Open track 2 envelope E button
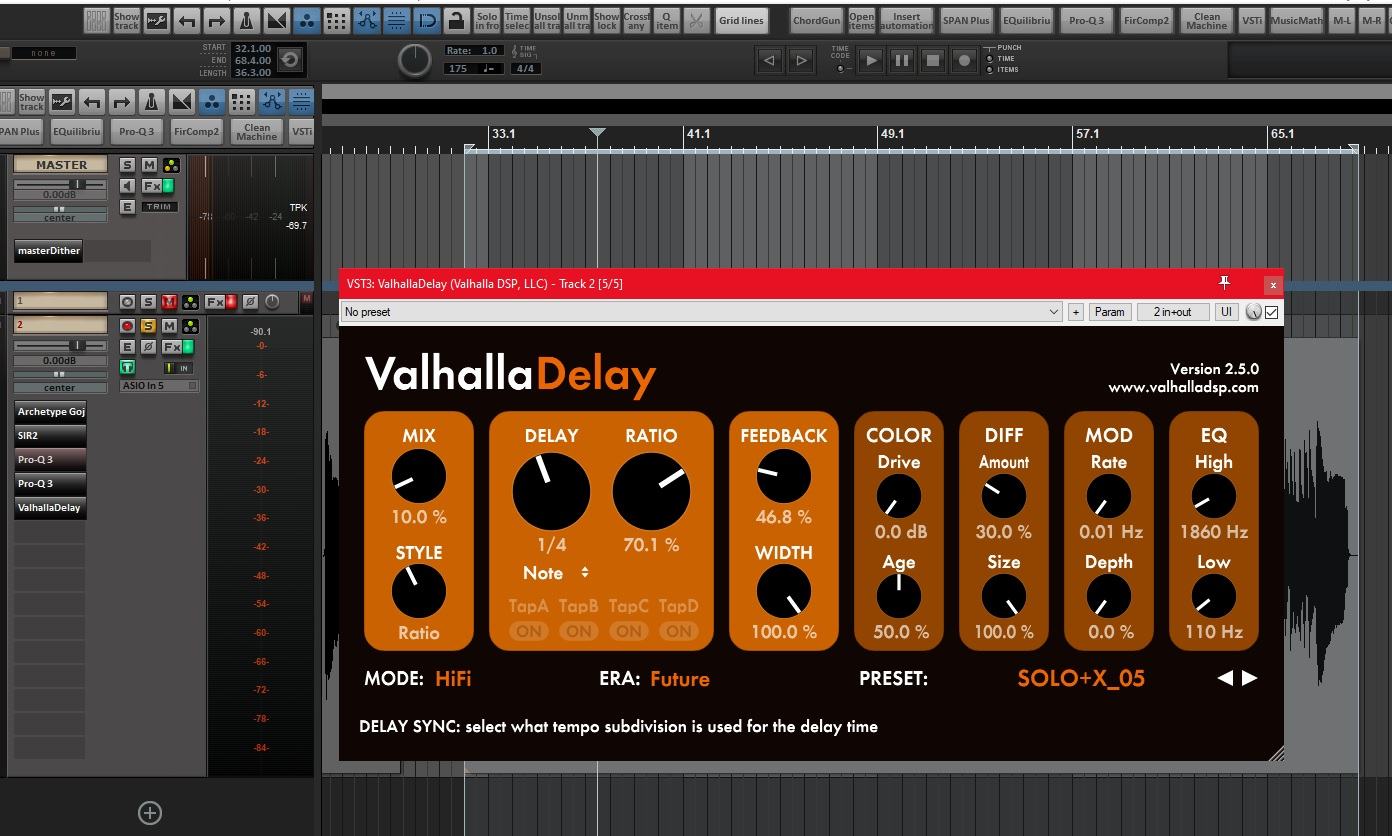The image size is (1392, 836). (x=127, y=347)
